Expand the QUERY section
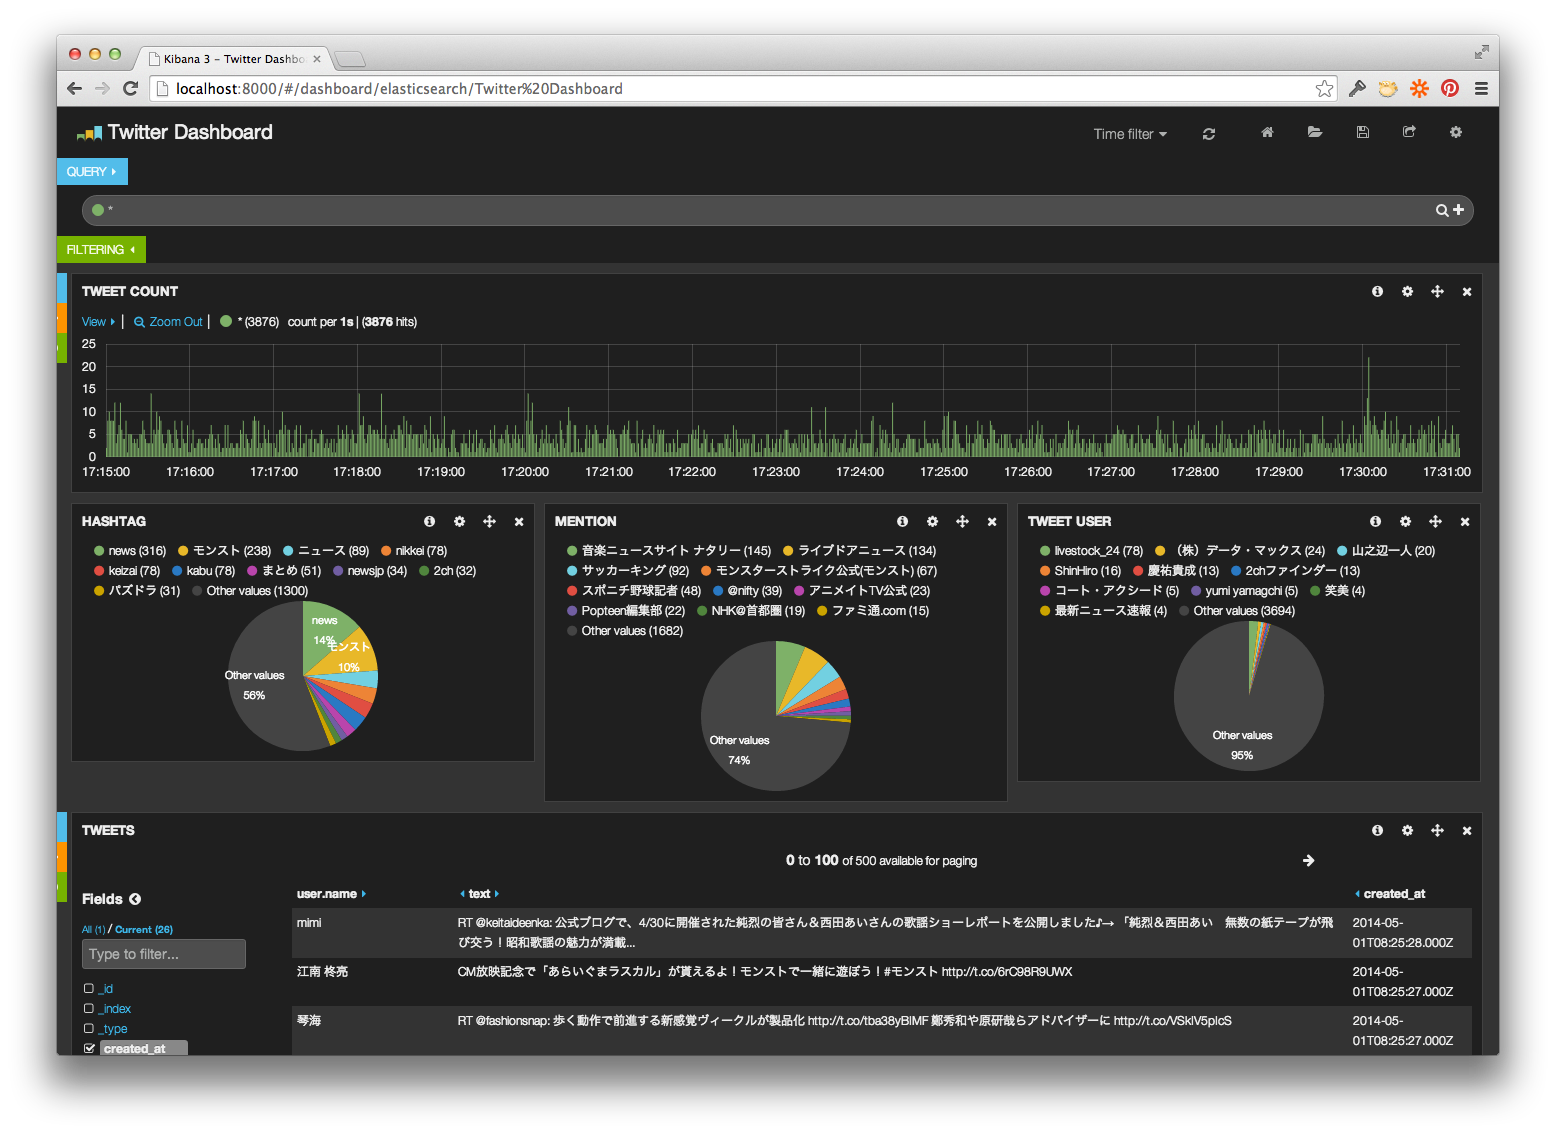The width and height of the screenshot is (1556, 1134). 92,171
